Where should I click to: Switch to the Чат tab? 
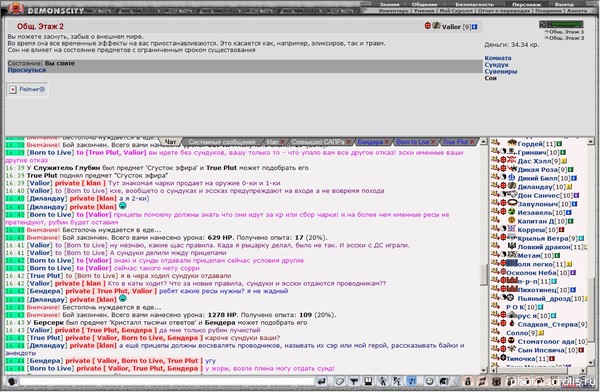click(170, 142)
